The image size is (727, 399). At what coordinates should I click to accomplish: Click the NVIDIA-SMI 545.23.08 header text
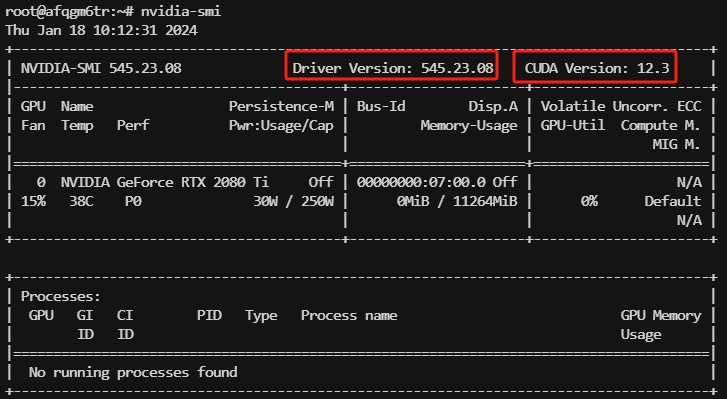coord(101,68)
